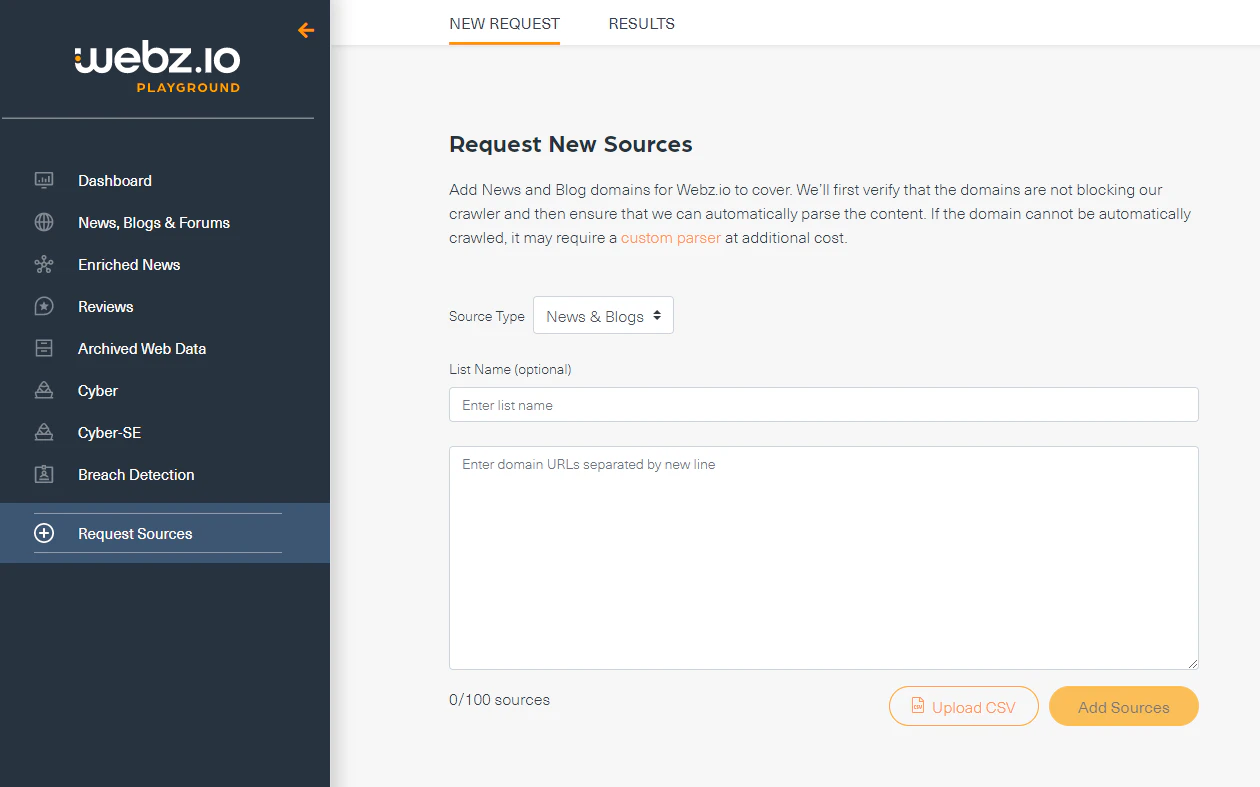Select the Reviews star icon
The width and height of the screenshot is (1260, 787).
[x=44, y=306]
